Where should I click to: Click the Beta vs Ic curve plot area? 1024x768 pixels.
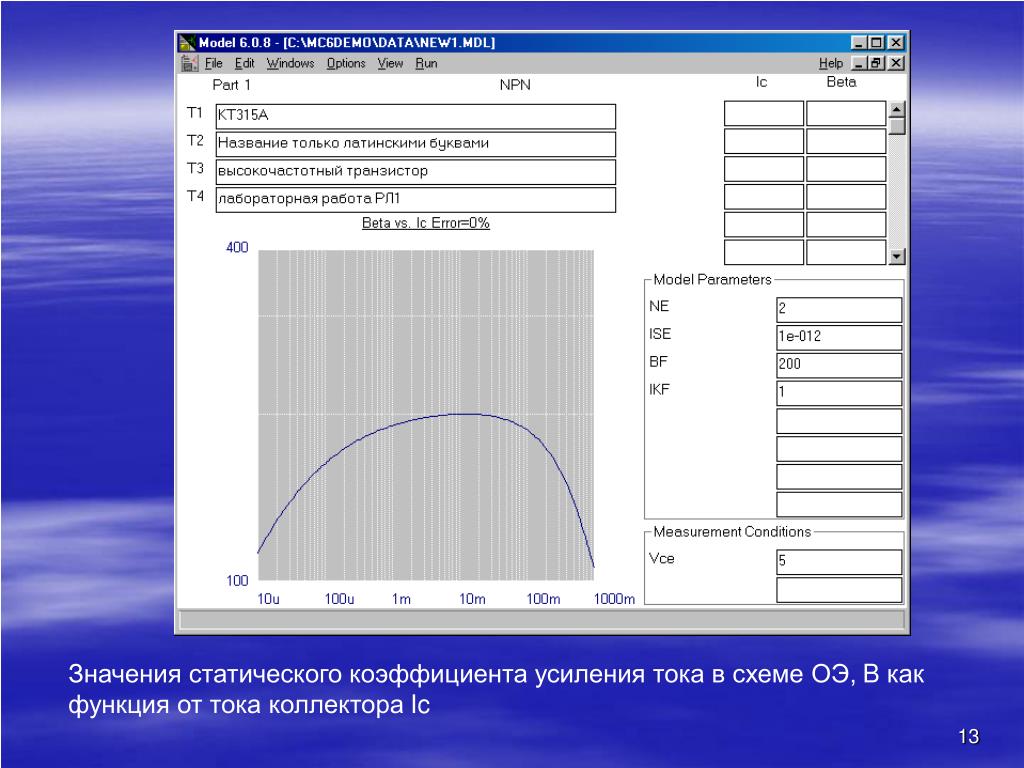pos(426,415)
